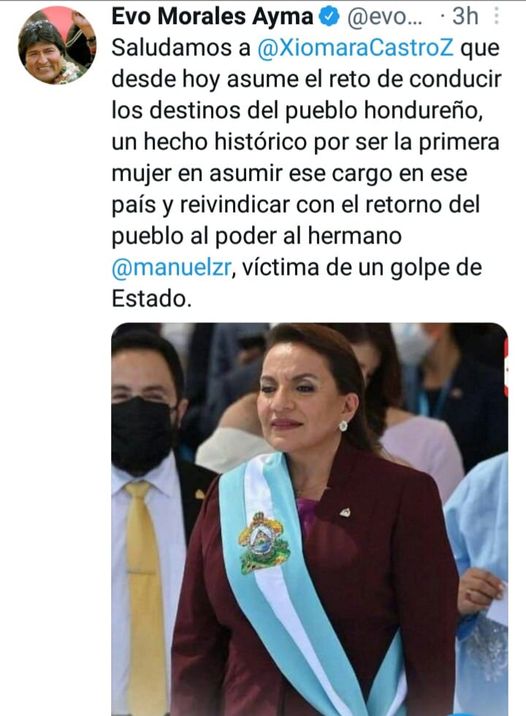Open the tweet's three-dot more options menu

496,16
